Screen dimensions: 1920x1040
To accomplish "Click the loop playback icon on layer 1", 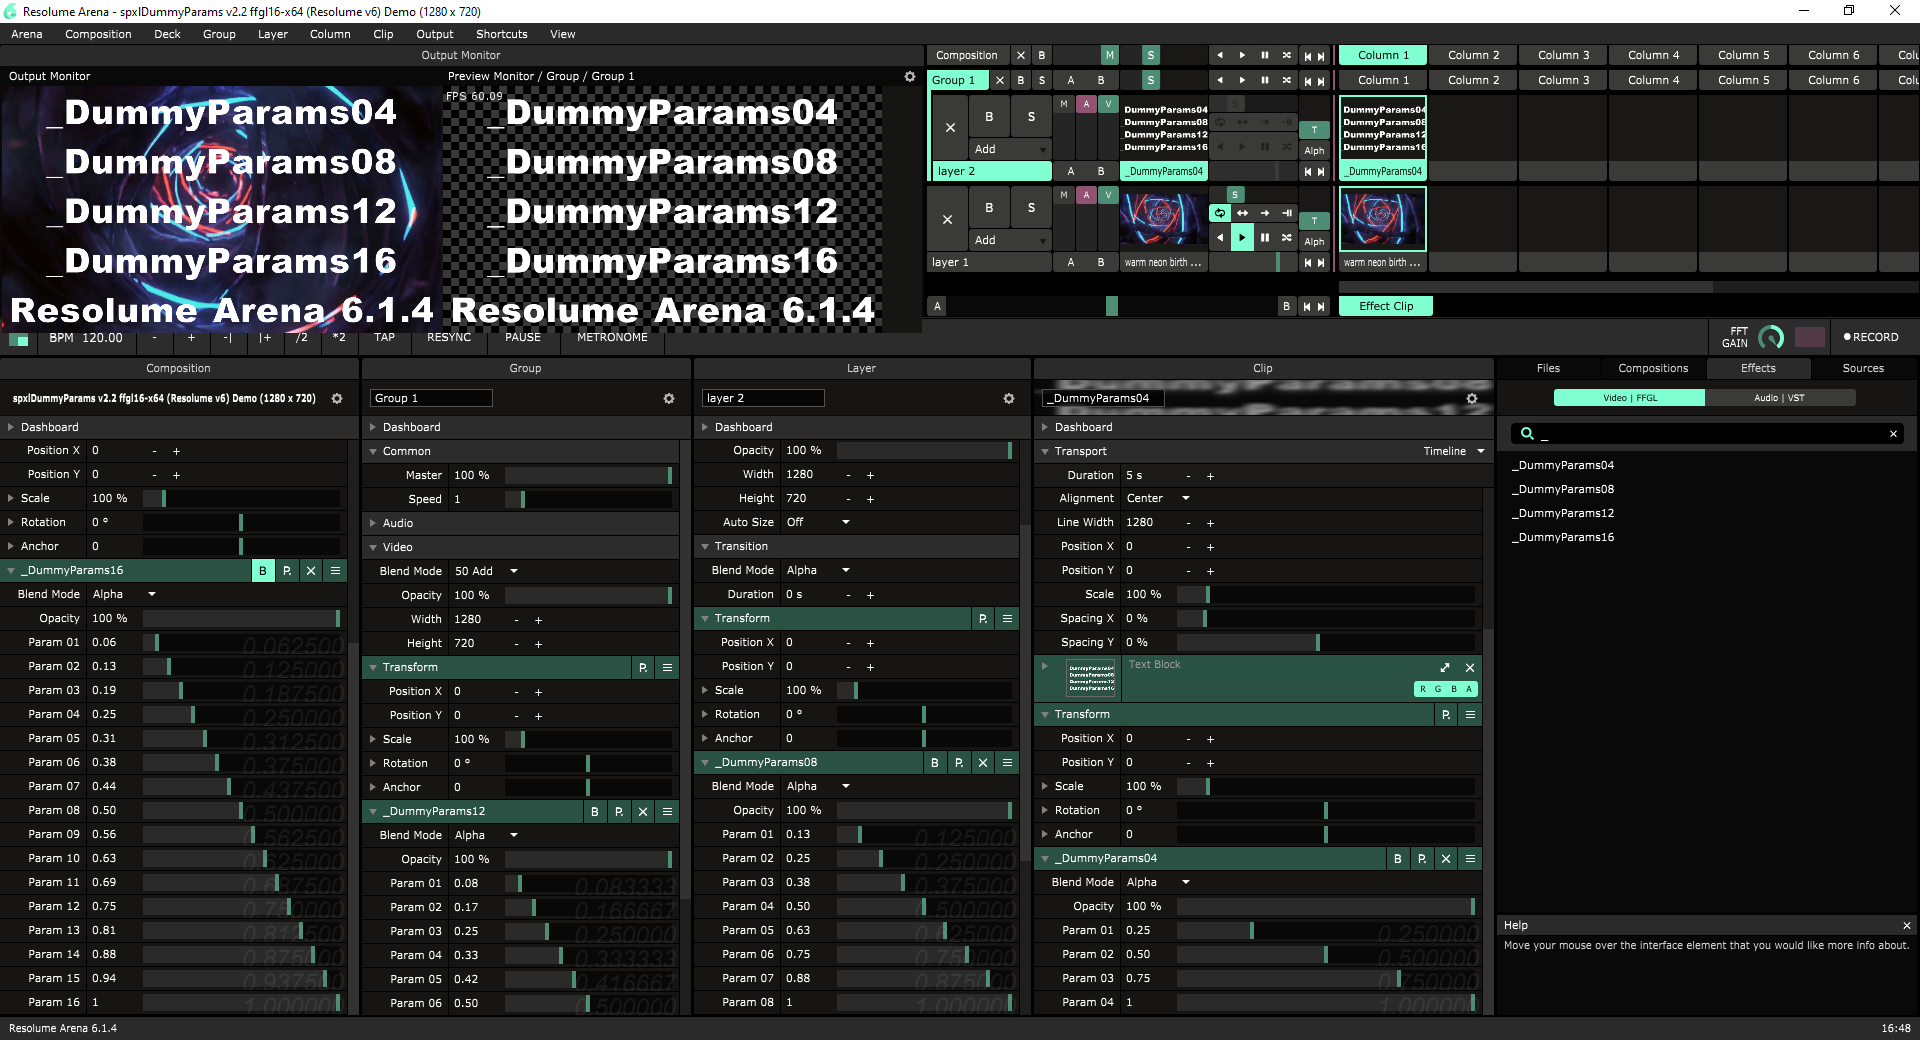I will tap(1220, 213).
